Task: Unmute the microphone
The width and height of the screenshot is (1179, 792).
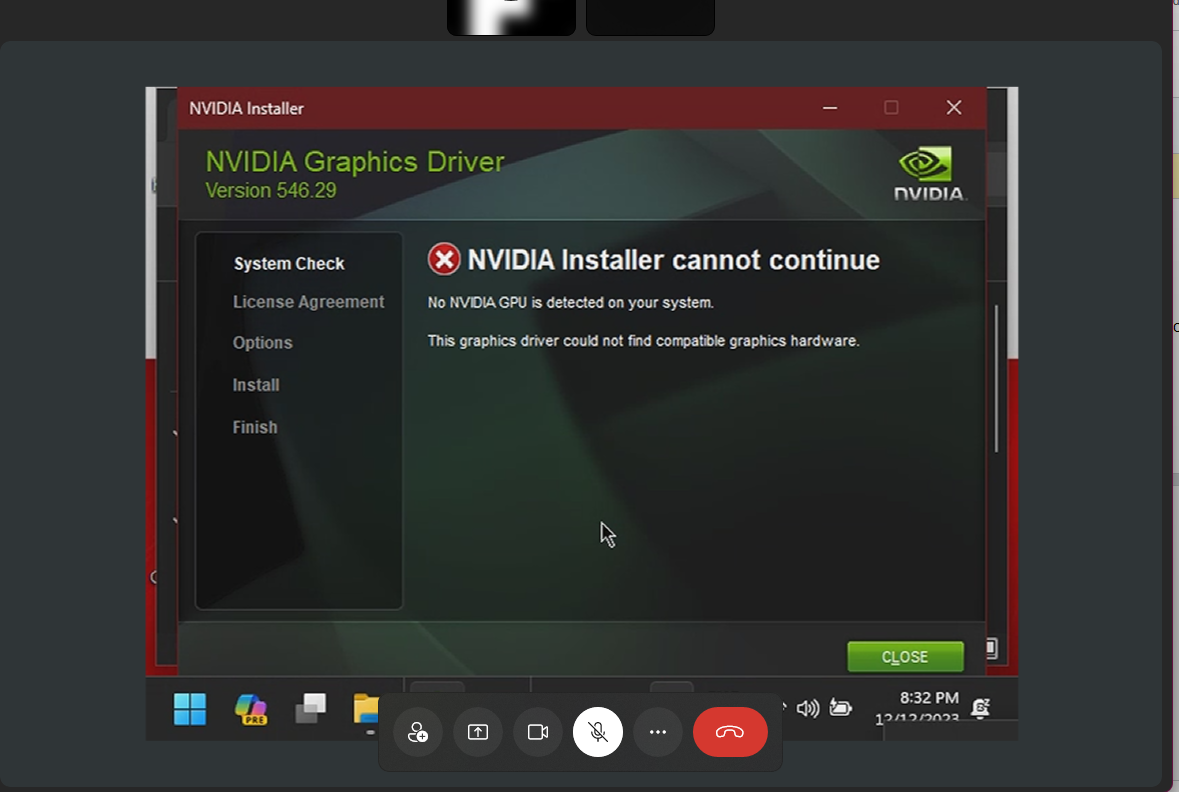Action: (598, 732)
